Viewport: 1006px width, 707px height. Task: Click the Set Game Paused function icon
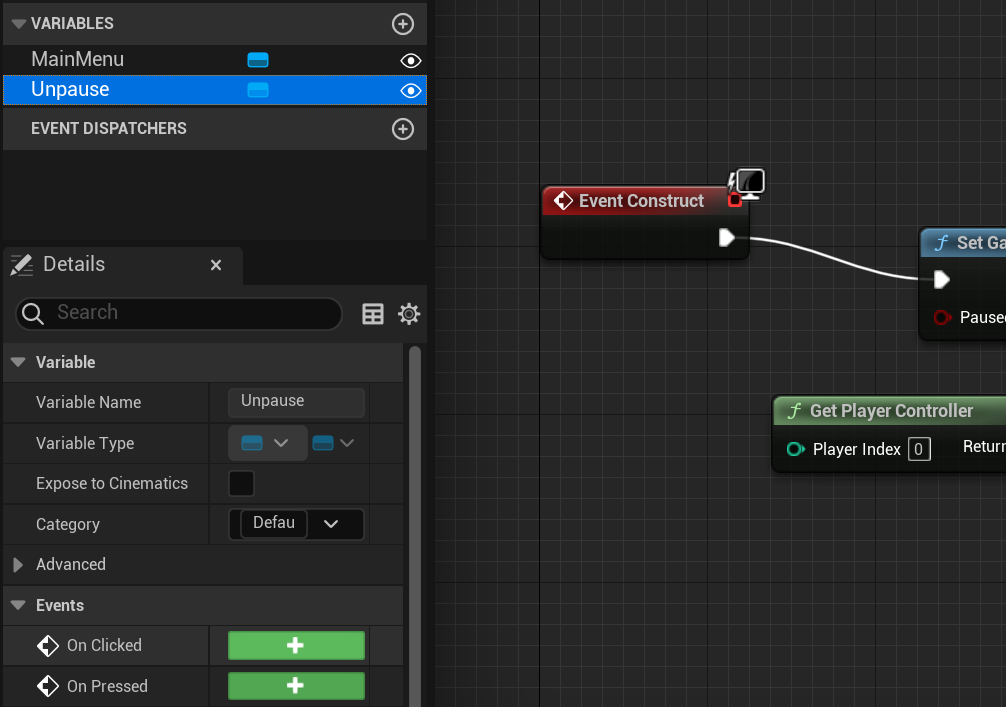tap(941, 243)
